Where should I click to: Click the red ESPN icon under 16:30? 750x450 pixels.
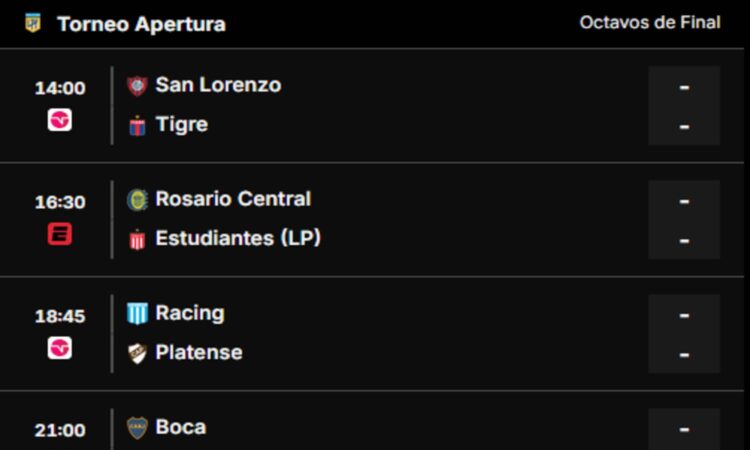pos(60,234)
